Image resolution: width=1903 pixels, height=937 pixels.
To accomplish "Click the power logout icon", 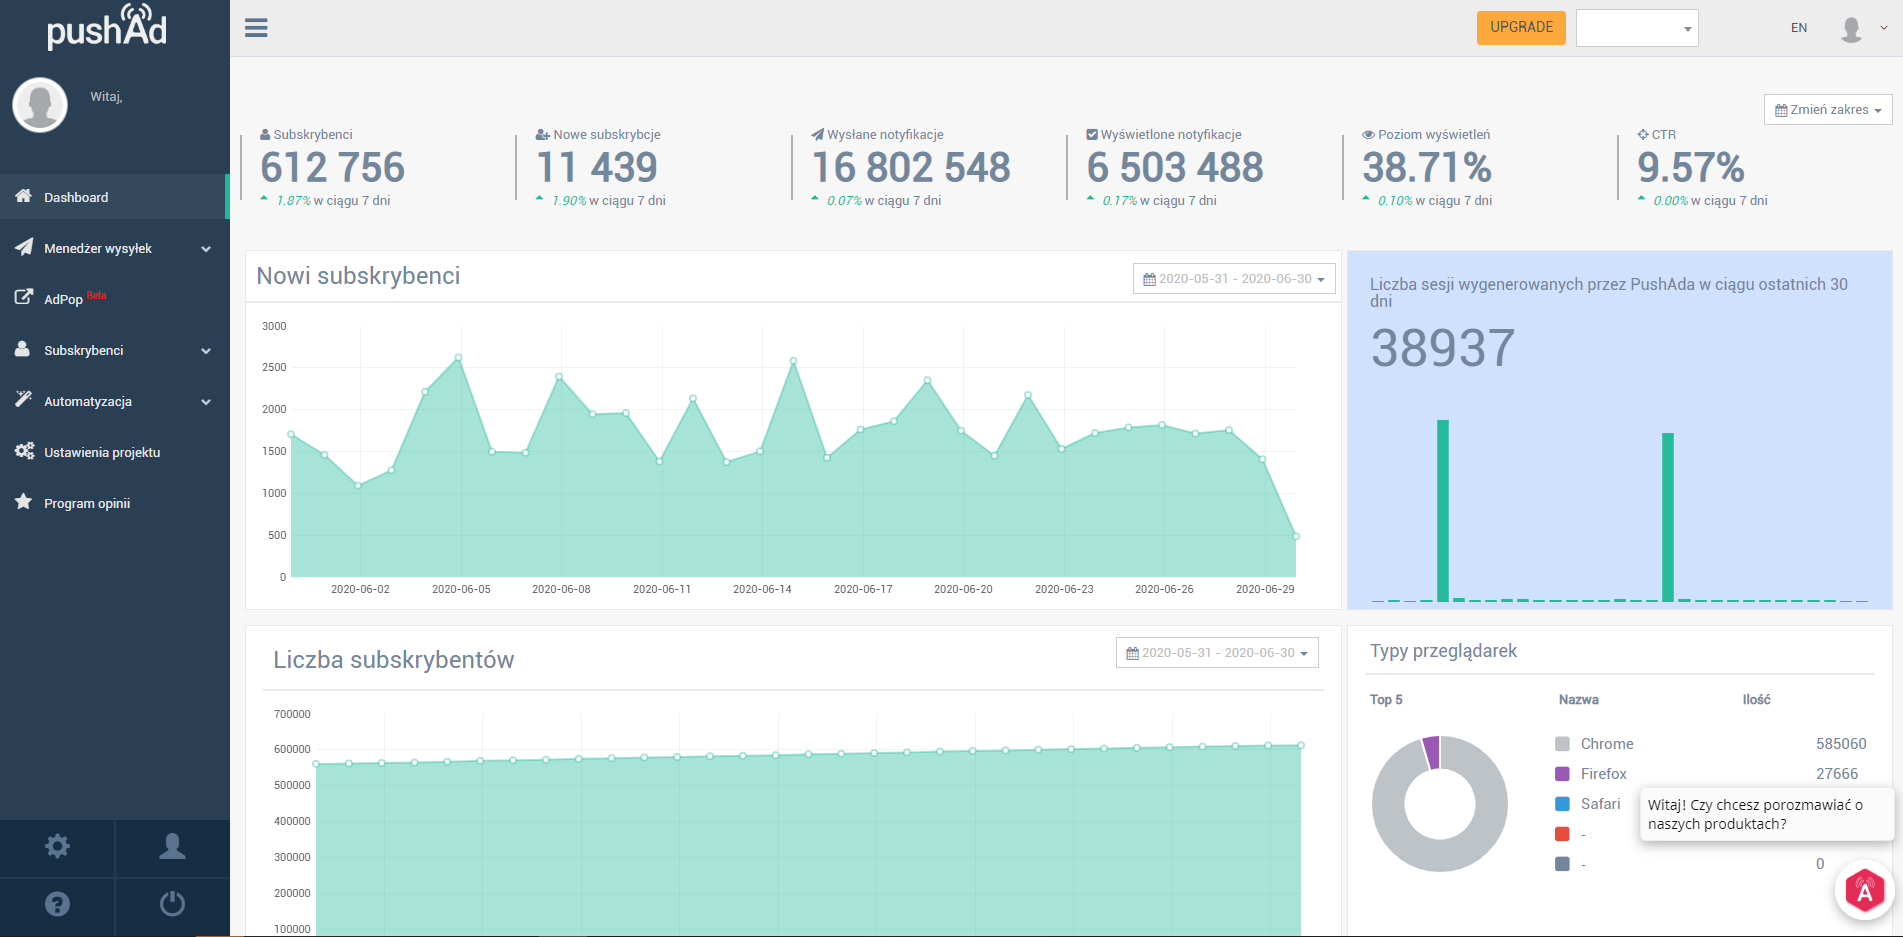I will [x=172, y=905].
